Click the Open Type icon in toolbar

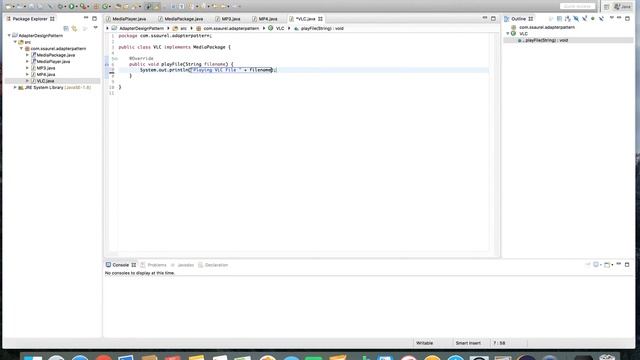click(x=118, y=6)
